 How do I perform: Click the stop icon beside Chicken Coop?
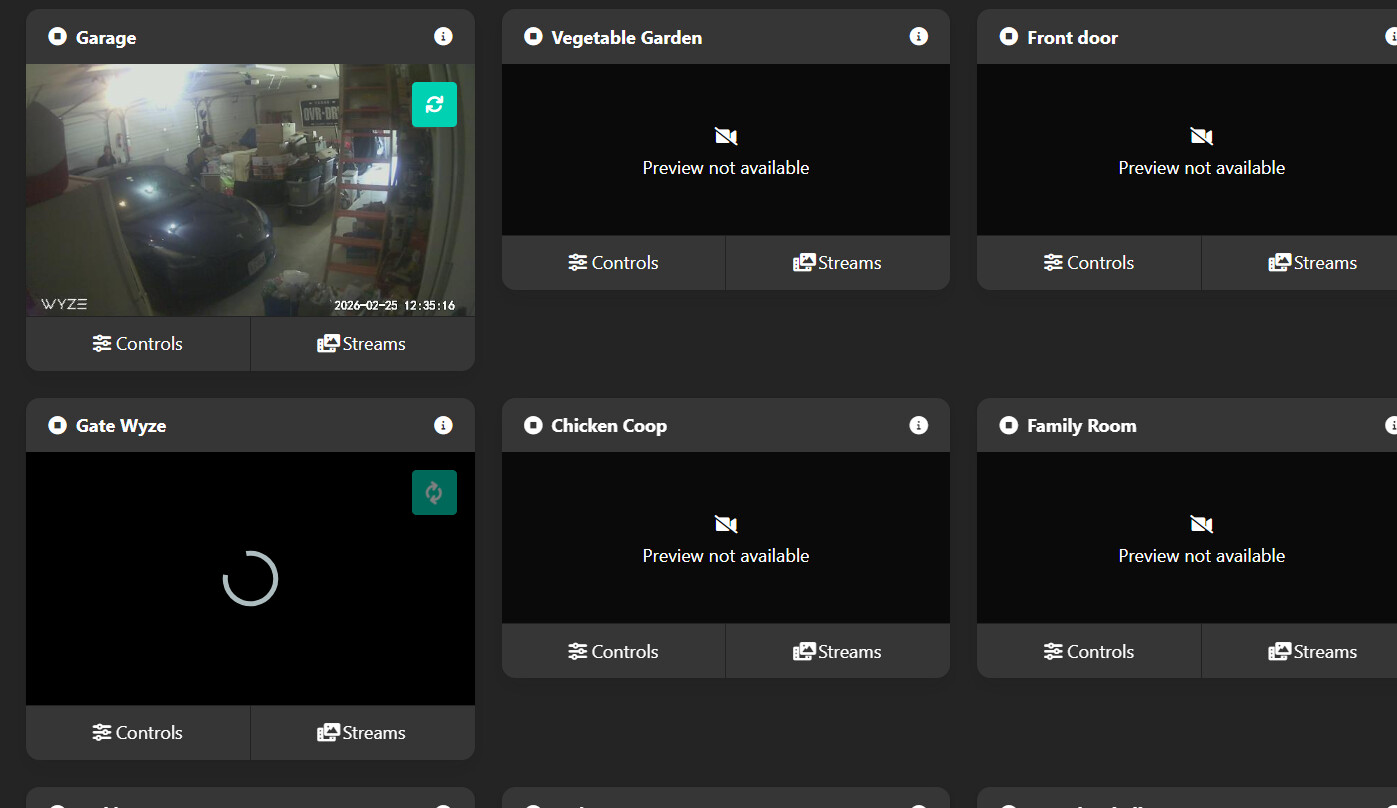[533, 425]
